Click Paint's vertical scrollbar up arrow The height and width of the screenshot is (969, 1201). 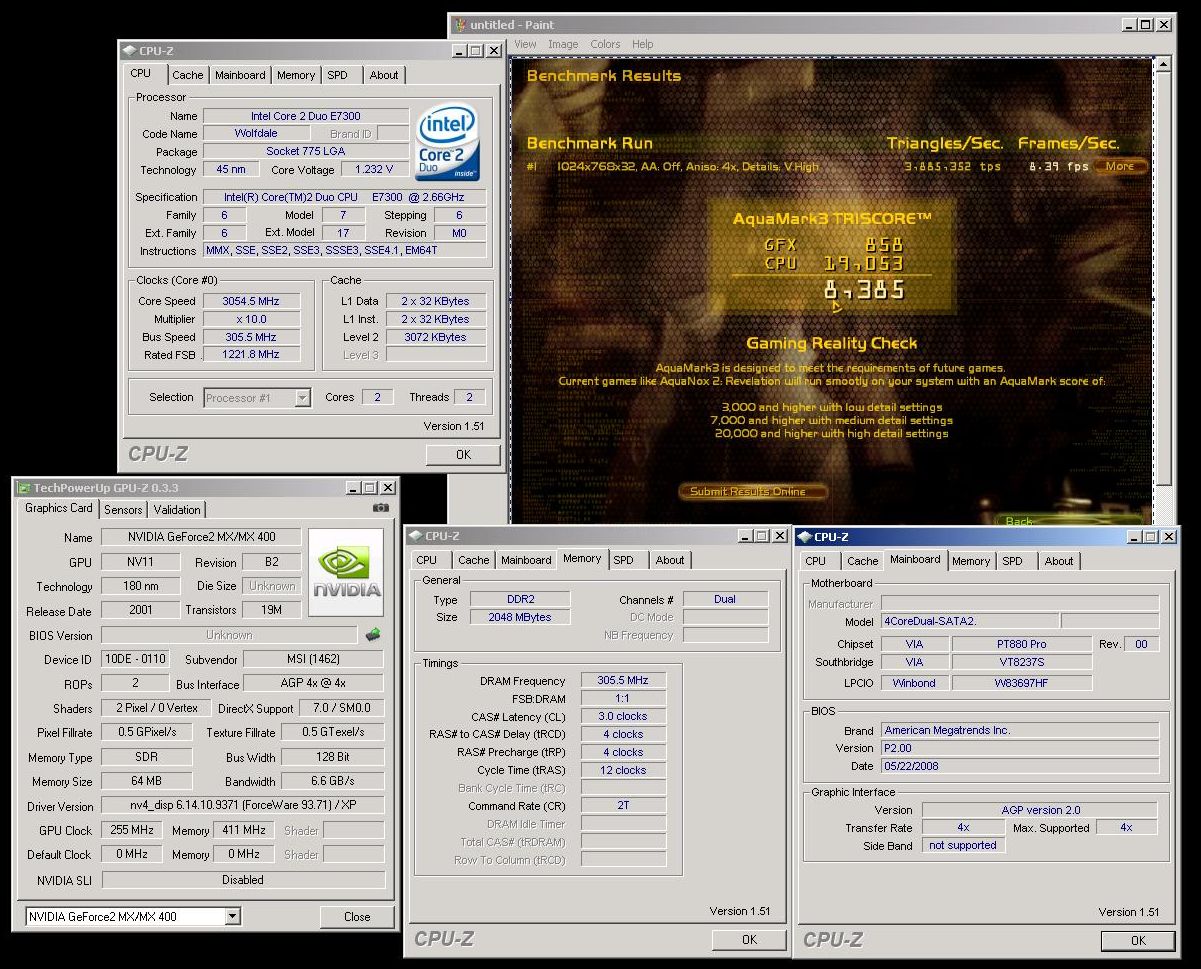click(1163, 64)
